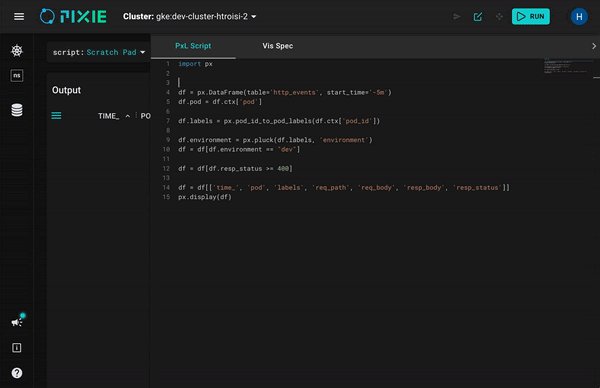The width and height of the screenshot is (600, 388).
Task: Click the 'http_events' string in line 4
Action: click(294, 92)
